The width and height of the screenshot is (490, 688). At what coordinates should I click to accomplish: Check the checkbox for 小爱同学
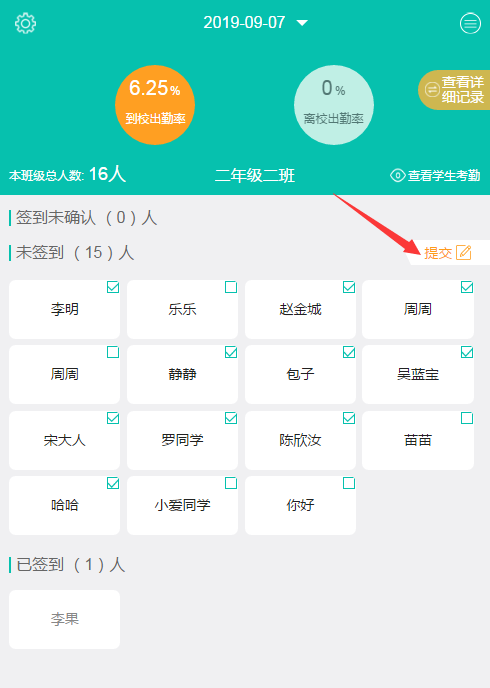[231, 483]
